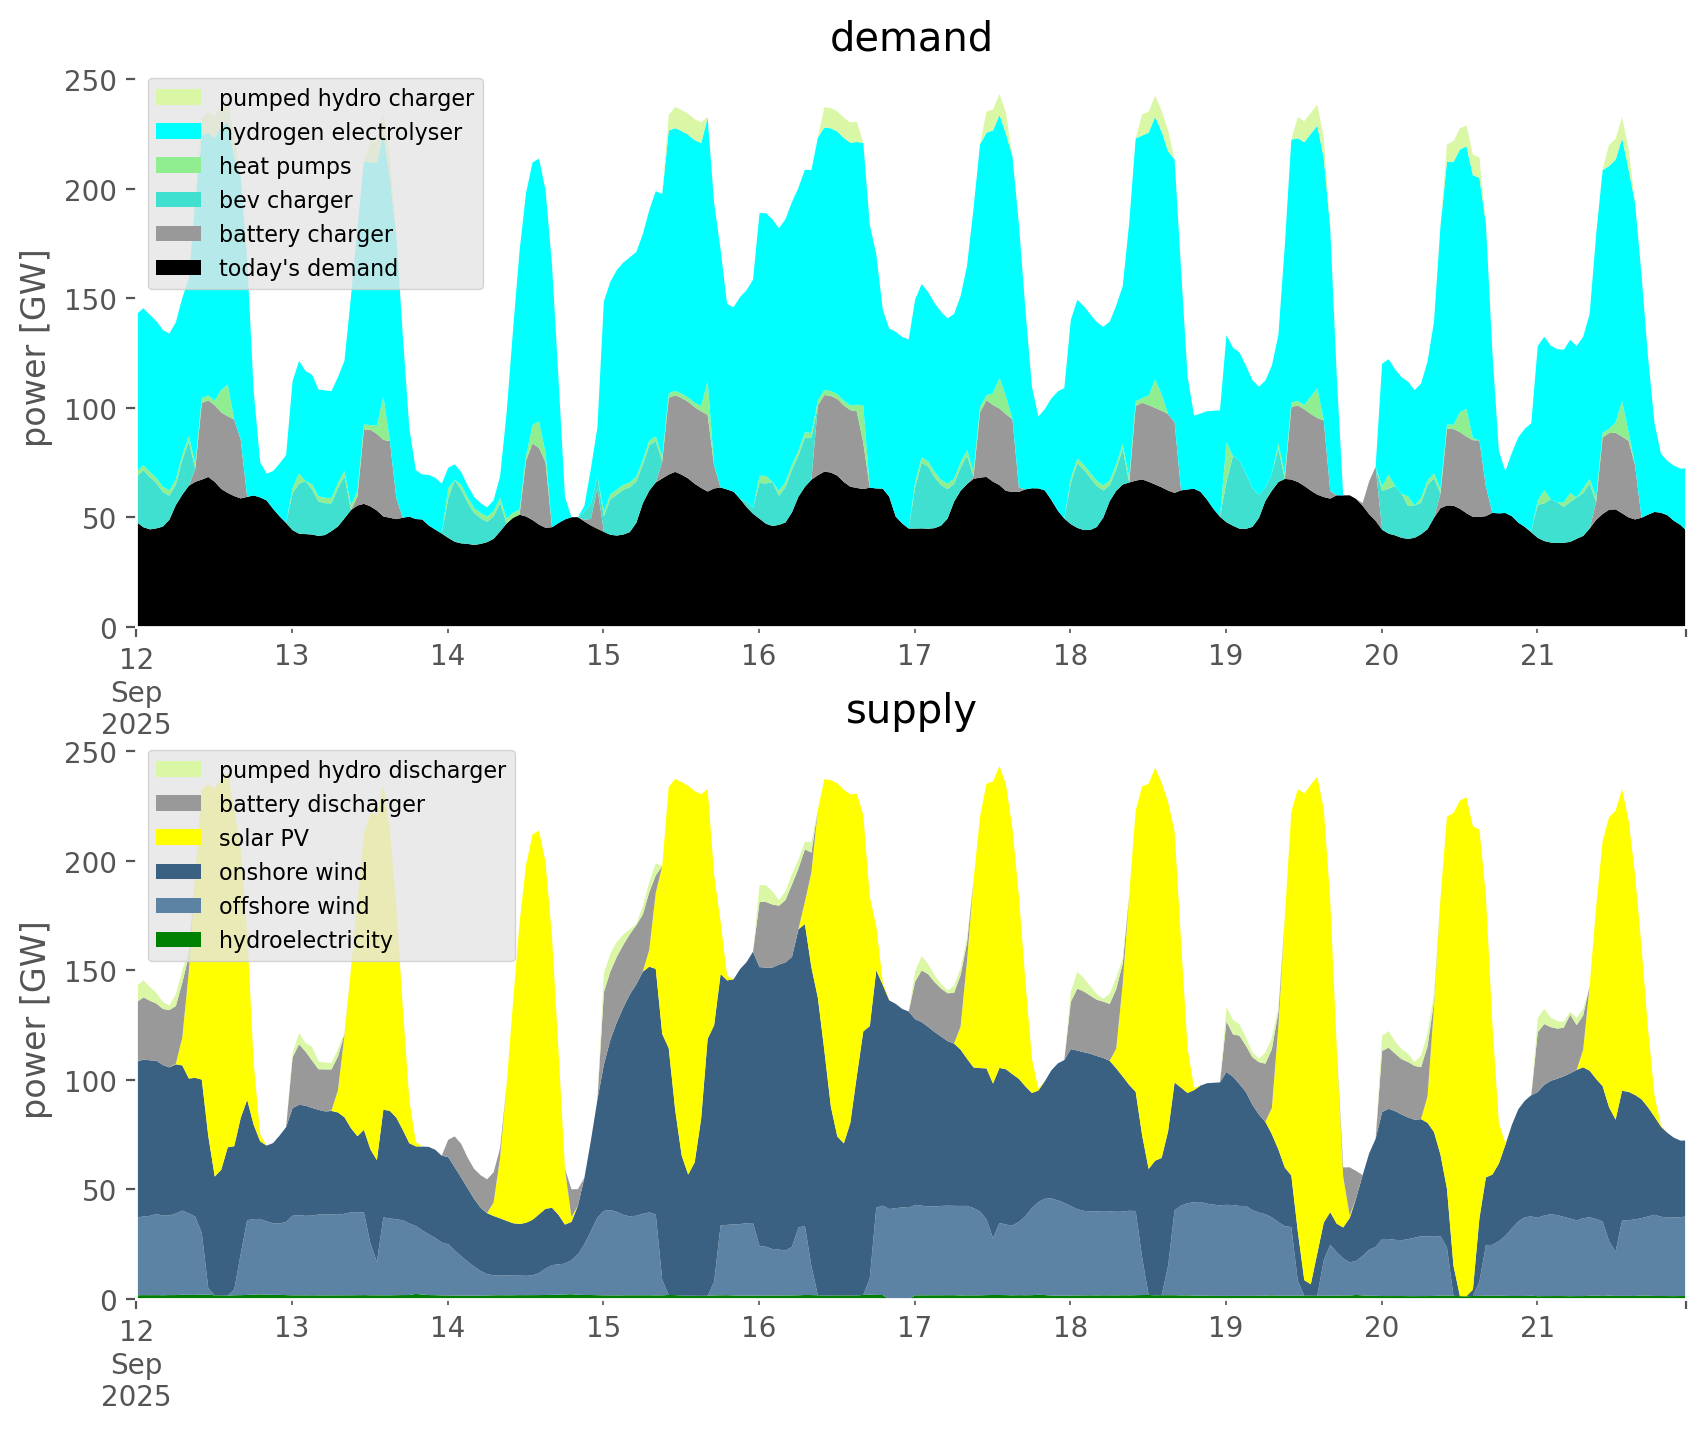This screenshot has width=1706, height=1431.
Task: Click the 250 tick on the demand y-axis
Action: point(92,80)
